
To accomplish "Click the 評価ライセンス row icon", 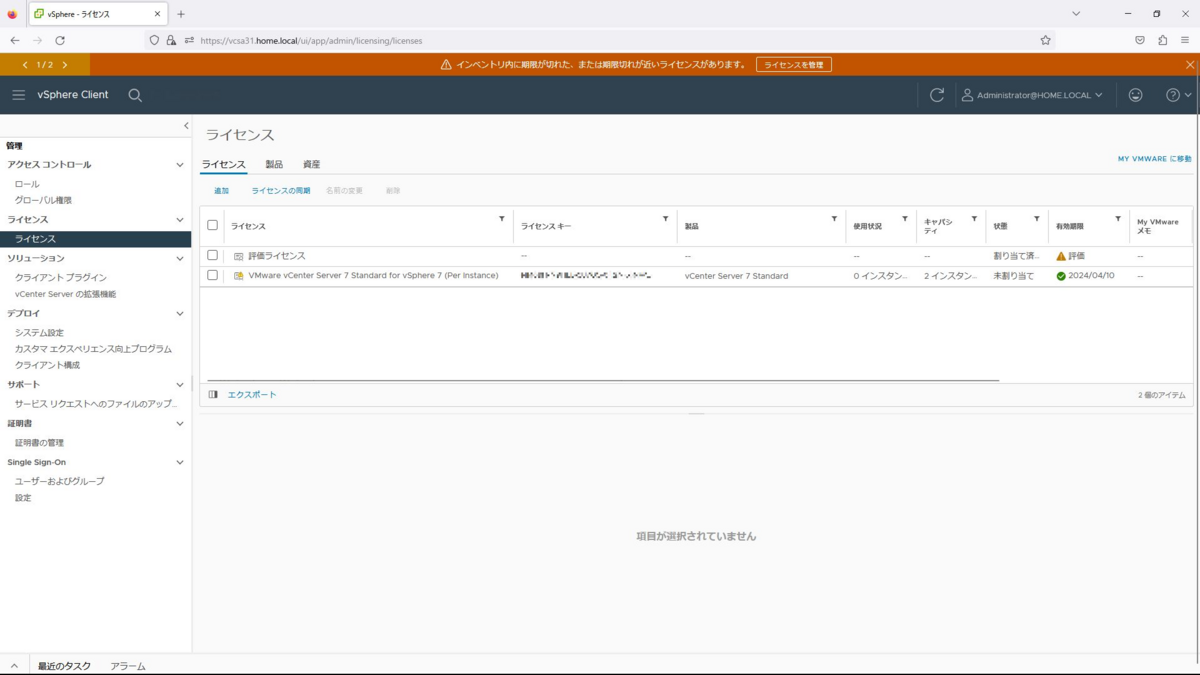I will [x=239, y=256].
